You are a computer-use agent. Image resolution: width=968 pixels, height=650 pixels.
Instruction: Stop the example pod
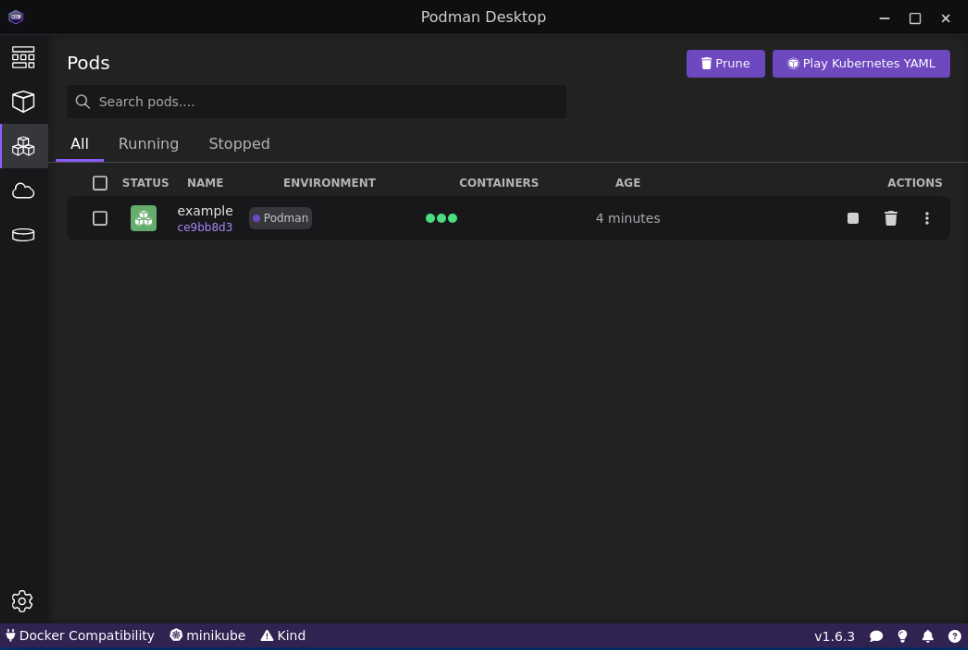pos(853,218)
